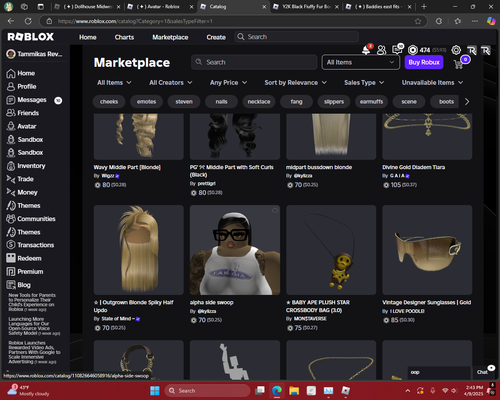Open Windows Start menu
The height and width of the screenshot is (400, 500).
click(x=155, y=391)
